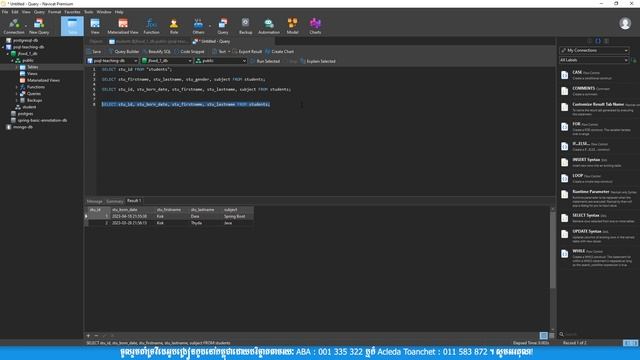640x360 pixels.
Task: Toggle the code snippet pane icon
Action: pyautogui.click(x=598, y=41)
